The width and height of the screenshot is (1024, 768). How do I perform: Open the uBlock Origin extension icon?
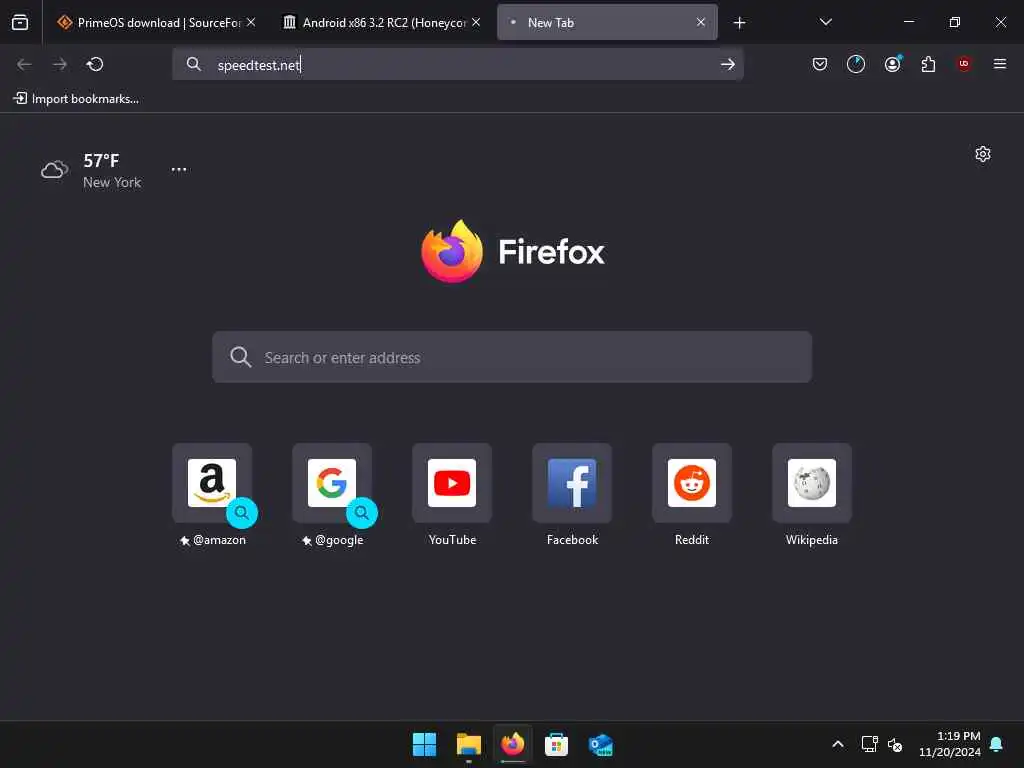[964, 64]
